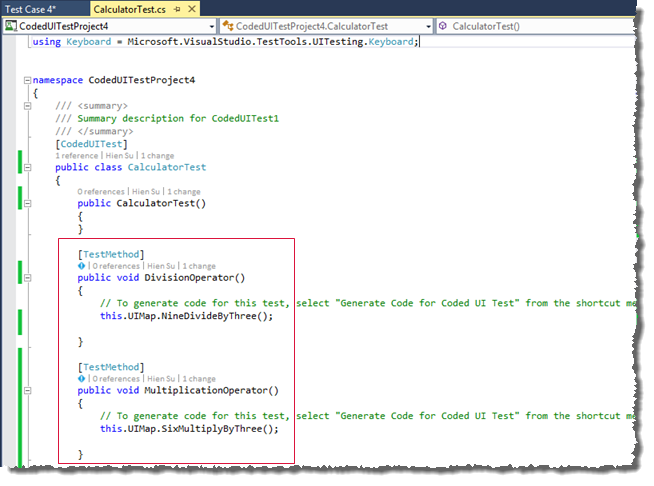Collapse the summary comment block
654x486 pixels.
[x=28, y=106]
